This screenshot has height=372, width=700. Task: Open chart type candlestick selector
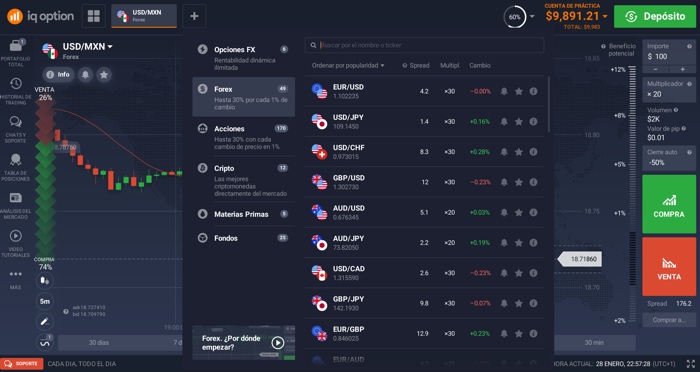point(45,281)
